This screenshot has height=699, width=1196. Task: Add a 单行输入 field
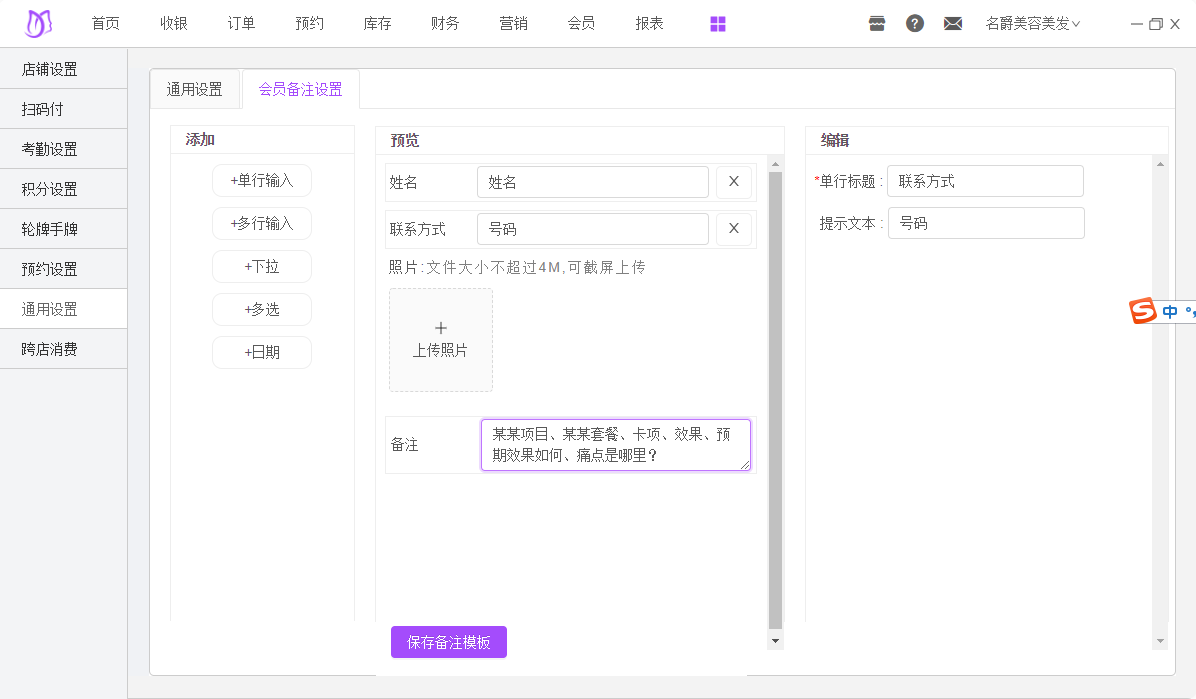[262, 181]
